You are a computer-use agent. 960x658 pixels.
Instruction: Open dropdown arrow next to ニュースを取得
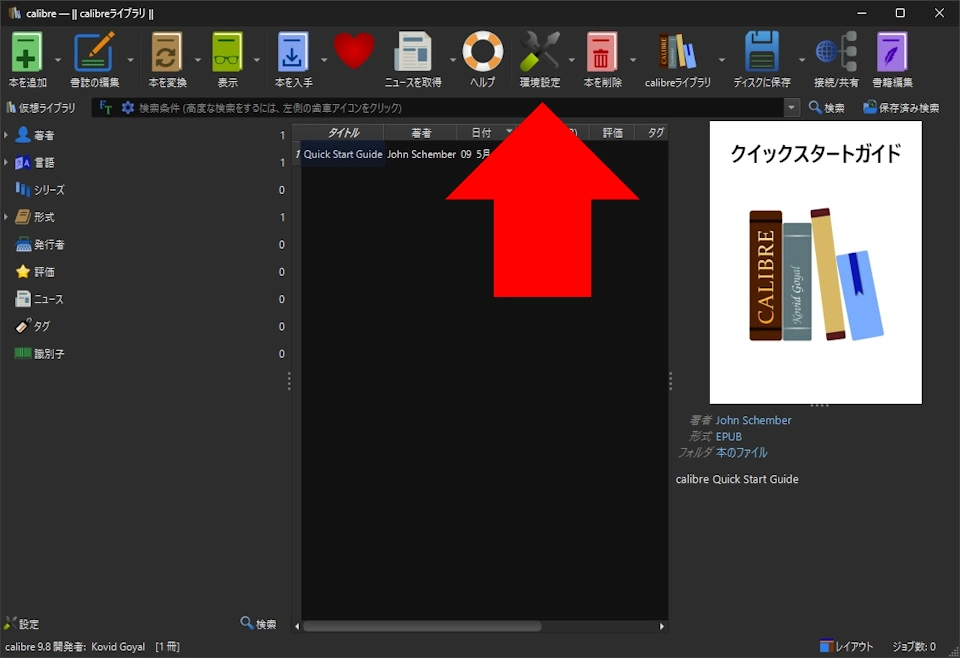coord(452,60)
